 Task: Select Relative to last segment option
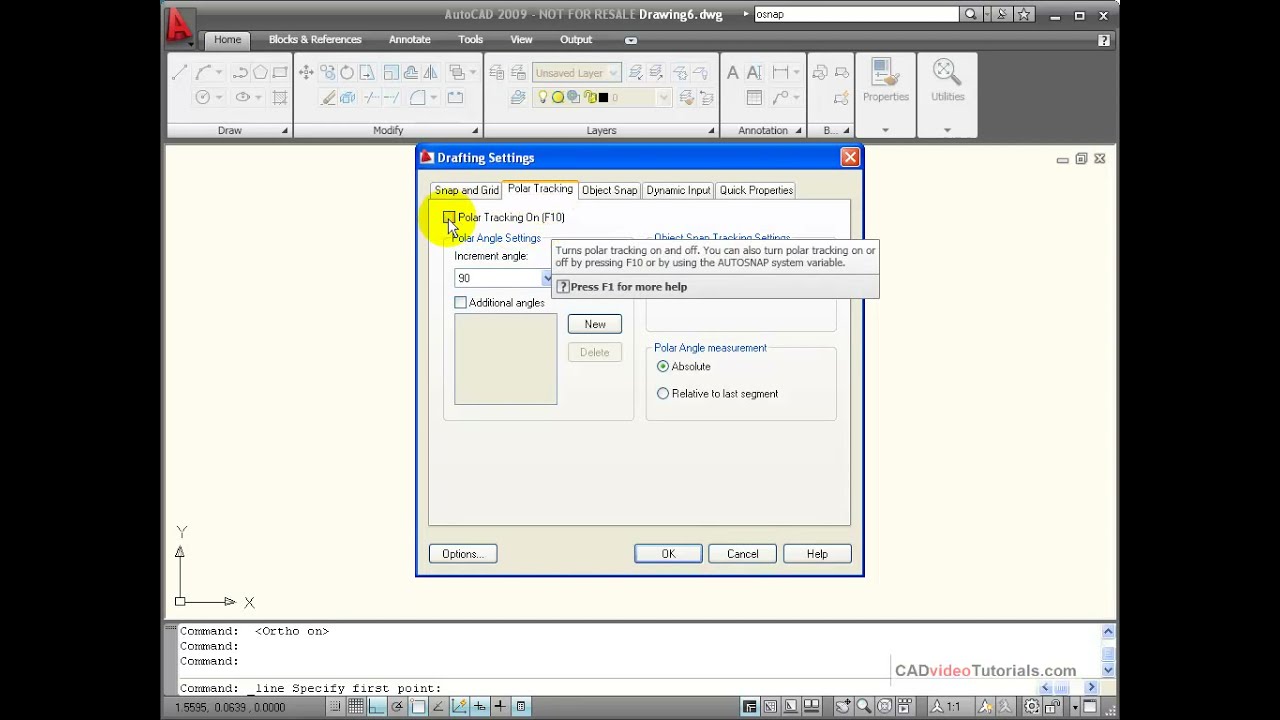coord(663,393)
